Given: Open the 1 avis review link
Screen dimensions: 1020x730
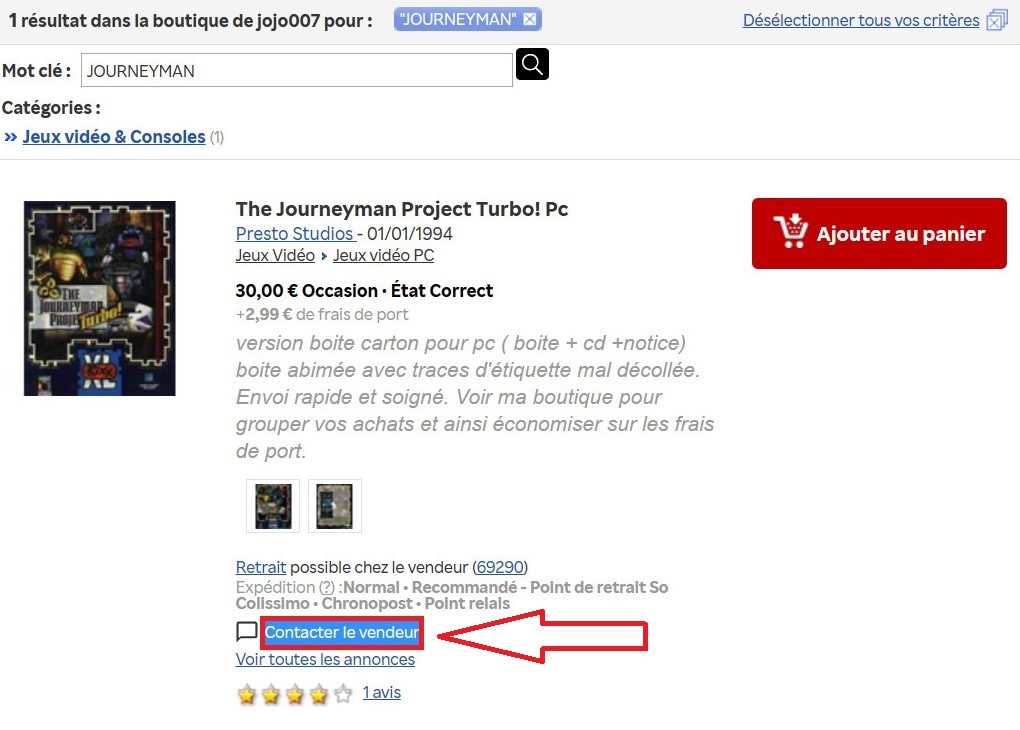Looking at the screenshot, I should click(381, 692).
